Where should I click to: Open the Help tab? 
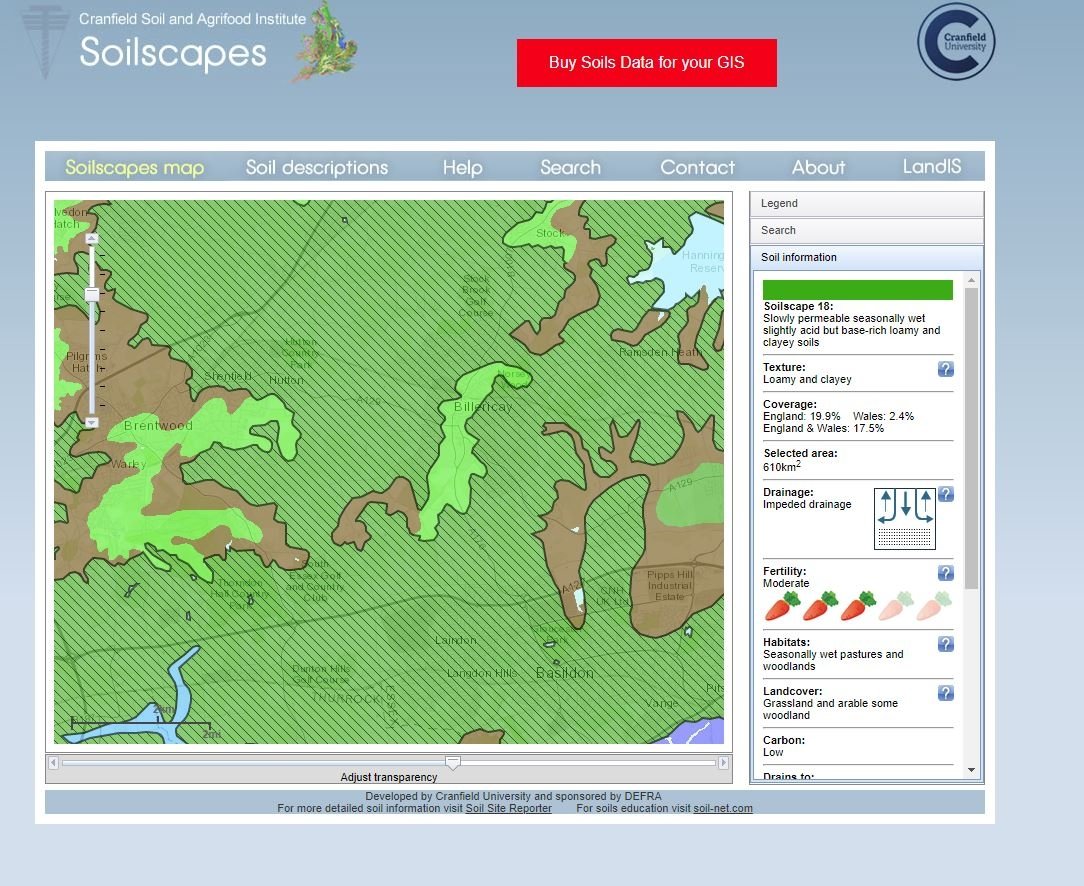[x=462, y=167]
